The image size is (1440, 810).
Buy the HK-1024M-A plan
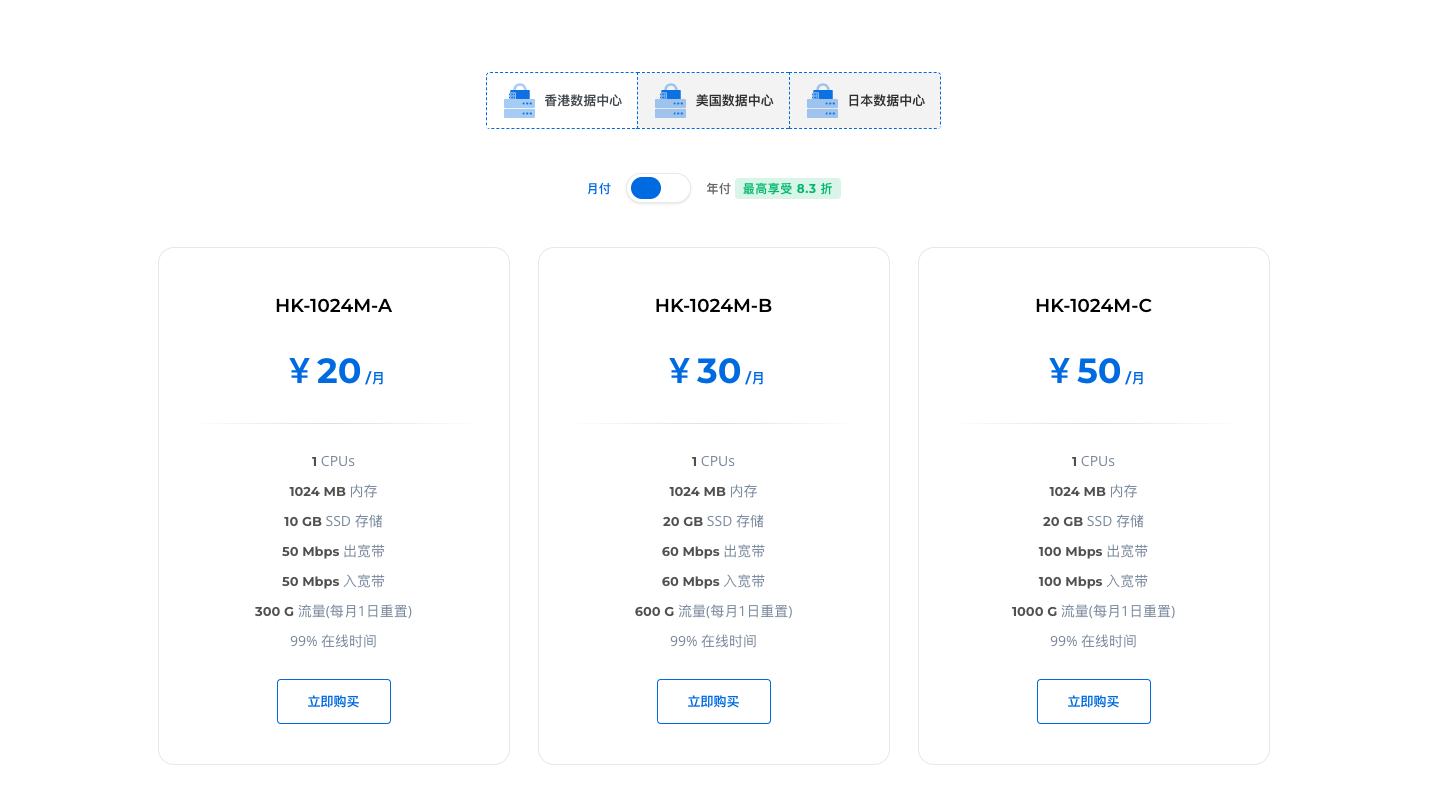click(333, 702)
